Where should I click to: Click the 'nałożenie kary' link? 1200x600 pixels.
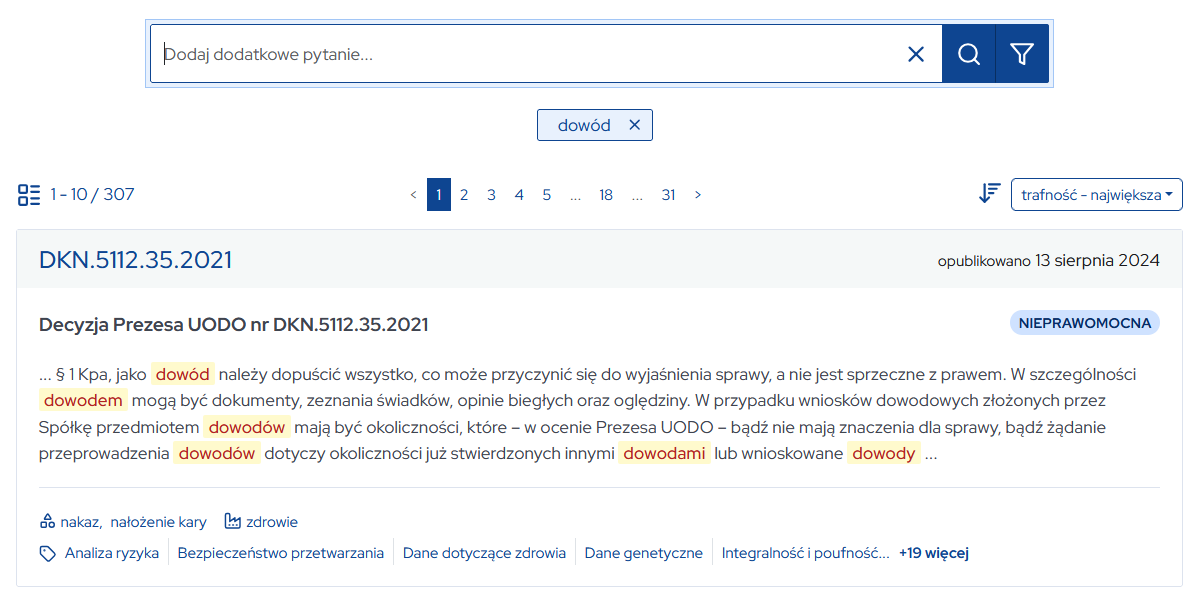tap(158, 521)
